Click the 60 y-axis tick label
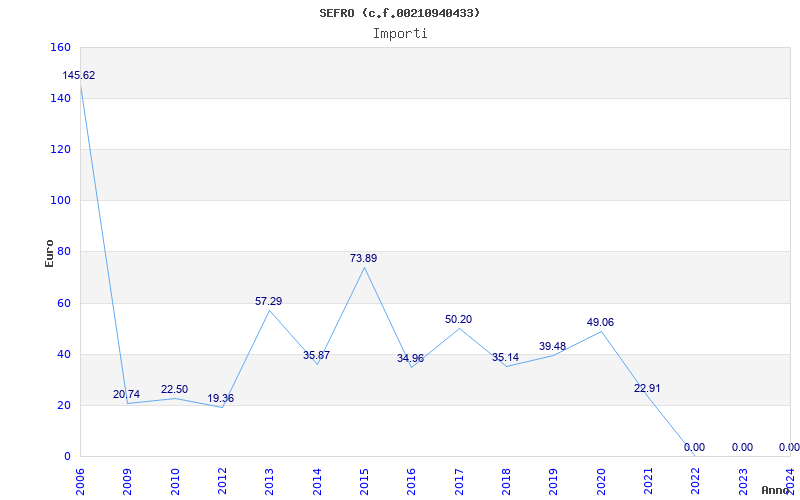The width and height of the screenshot is (800, 500). (x=63, y=304)
